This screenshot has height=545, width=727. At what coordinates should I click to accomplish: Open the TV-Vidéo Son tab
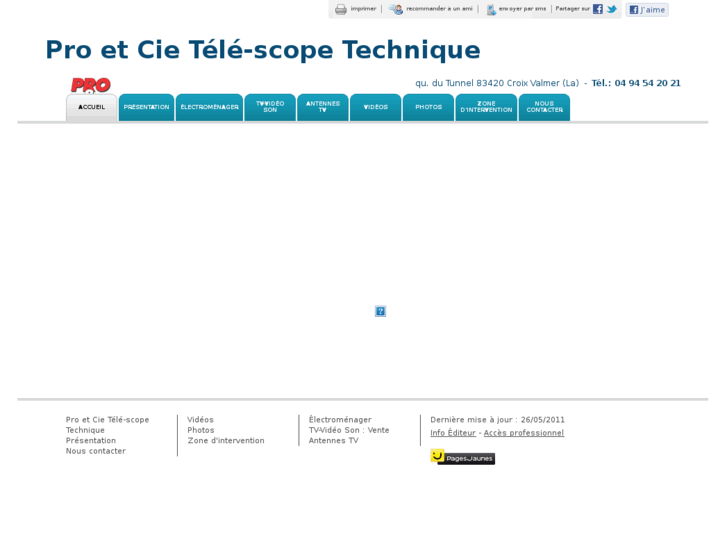point(270,107)
